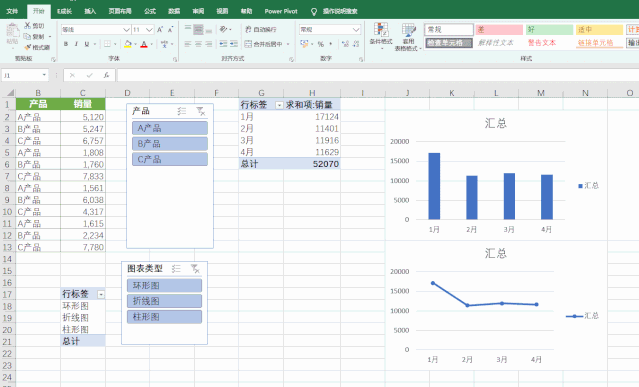Apply comma style format
639x387 pixels.
(x=331, y=44)
